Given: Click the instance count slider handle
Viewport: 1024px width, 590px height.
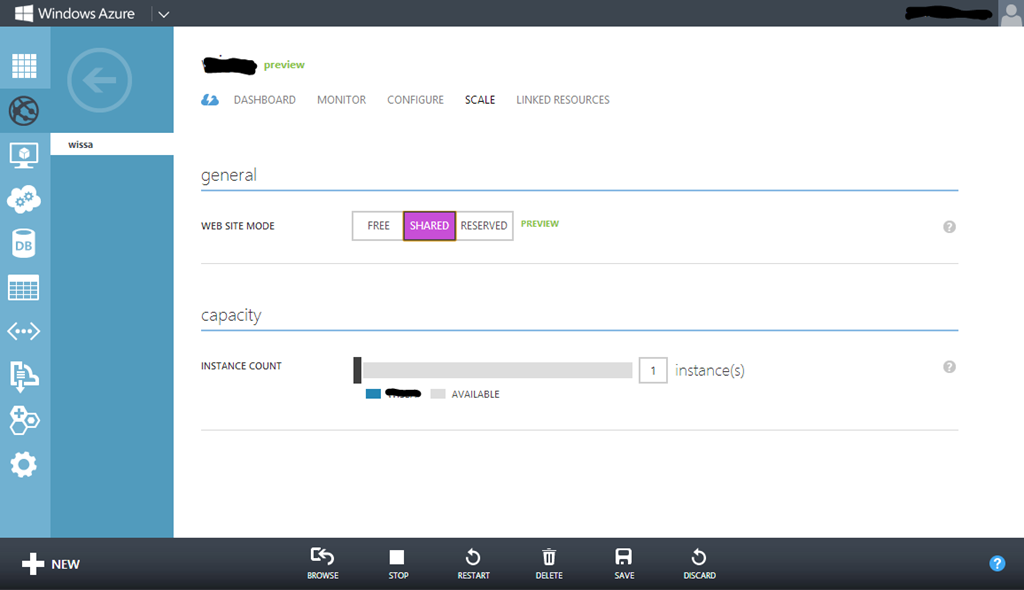Looking at the screenshot, I should coord(357,370).
